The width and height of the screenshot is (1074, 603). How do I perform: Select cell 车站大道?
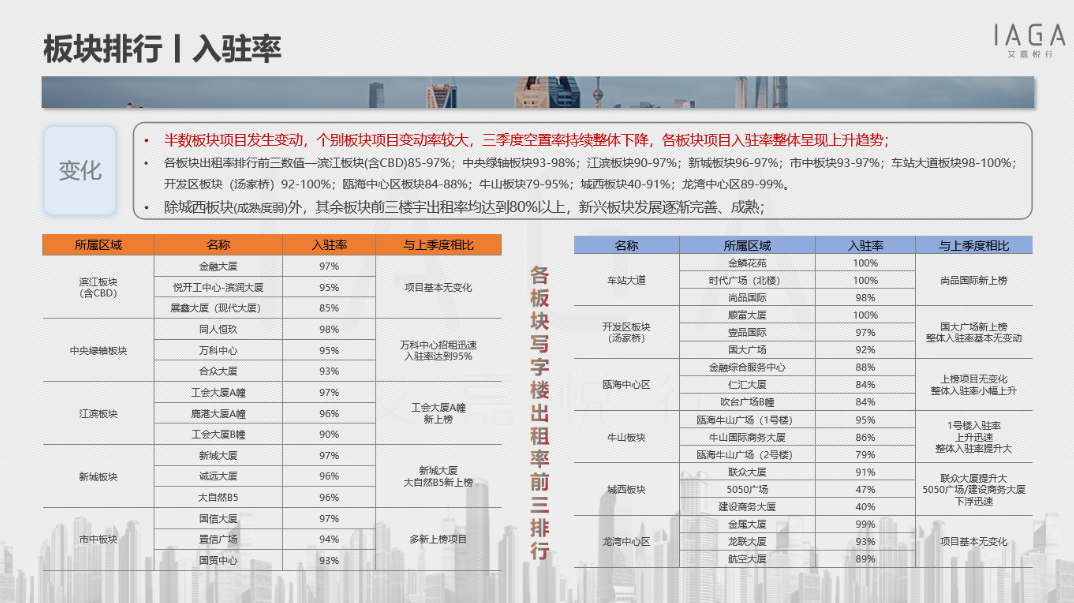click(x=626, y=280)
